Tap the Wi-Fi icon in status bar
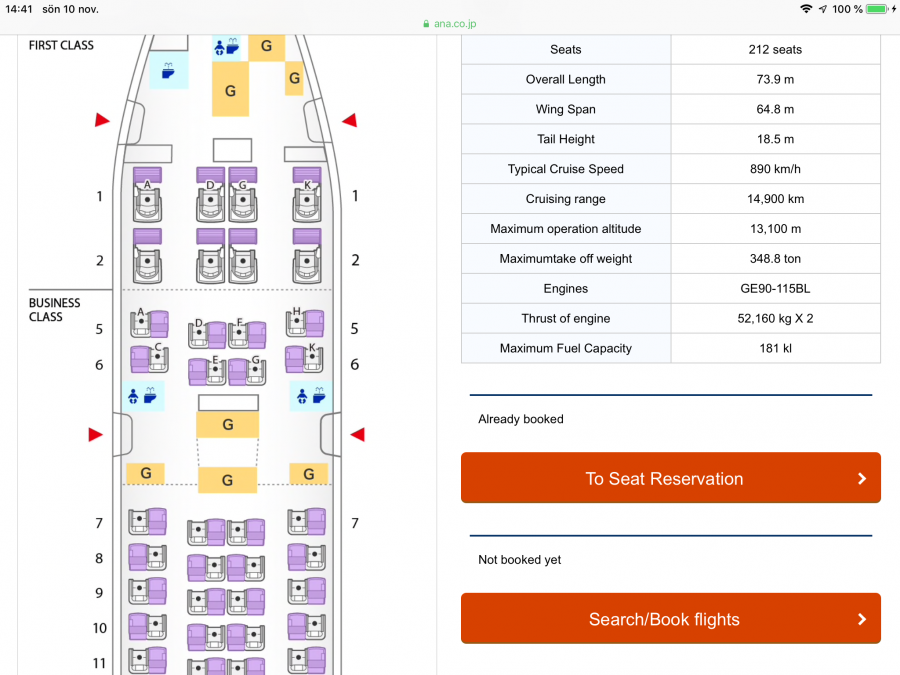Viewport: 900px width, 675px height. (806, 9)
